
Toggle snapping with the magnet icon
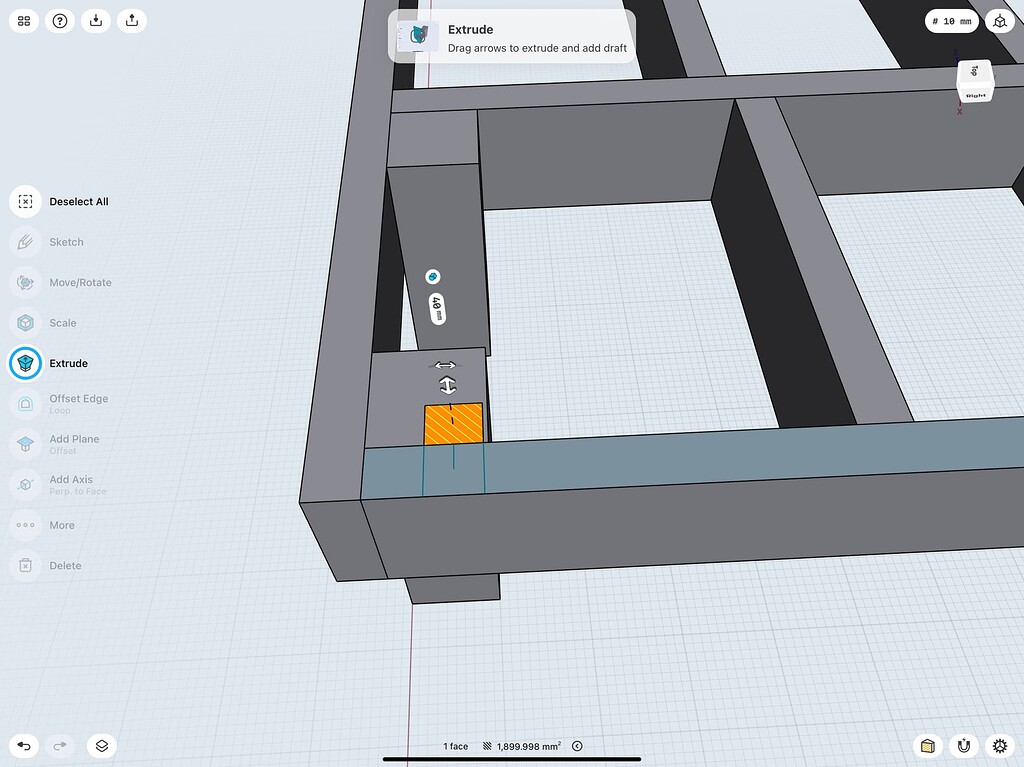tap(963, 745)
